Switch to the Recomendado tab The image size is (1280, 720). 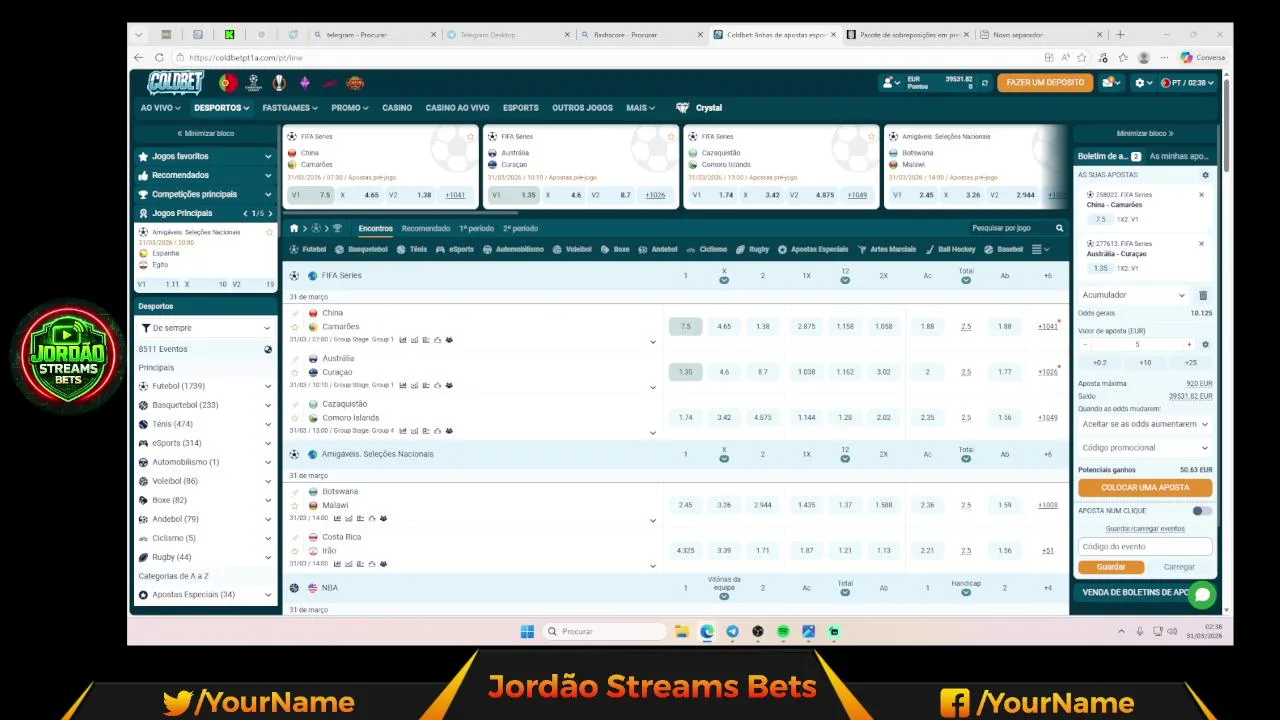426,228
